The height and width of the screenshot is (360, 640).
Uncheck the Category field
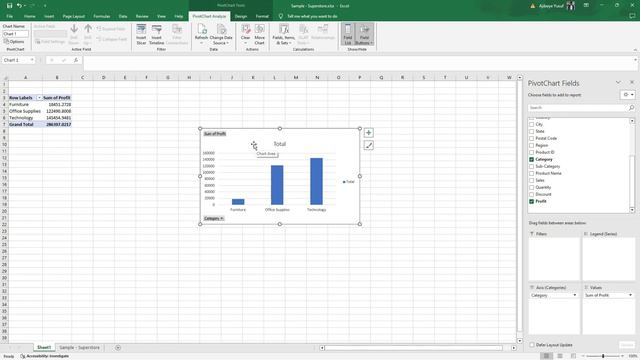point(531,160)
